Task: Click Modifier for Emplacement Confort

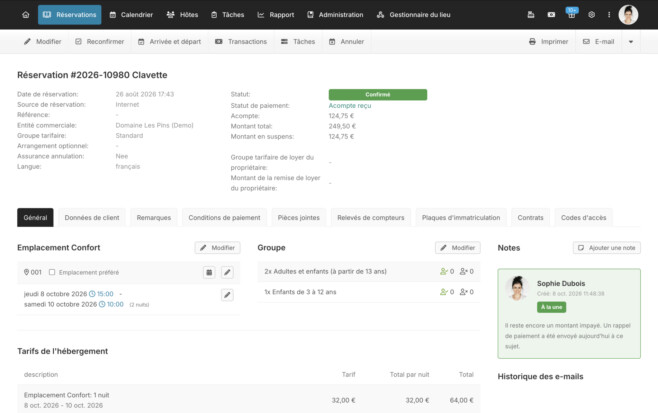Action: click(x=217, y=248)
